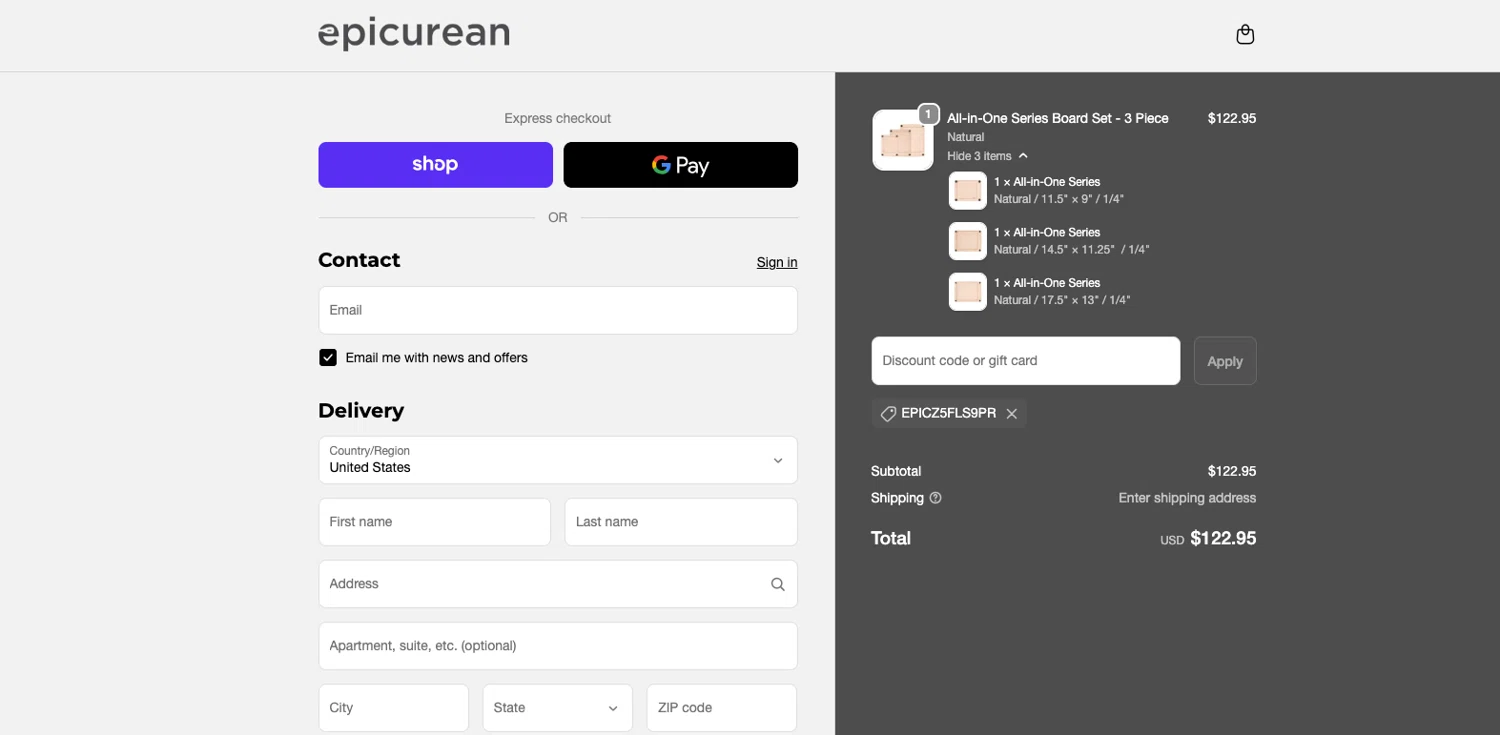
Task: Focus the City field
Action: pyautogui.click(x=393, y=708)
